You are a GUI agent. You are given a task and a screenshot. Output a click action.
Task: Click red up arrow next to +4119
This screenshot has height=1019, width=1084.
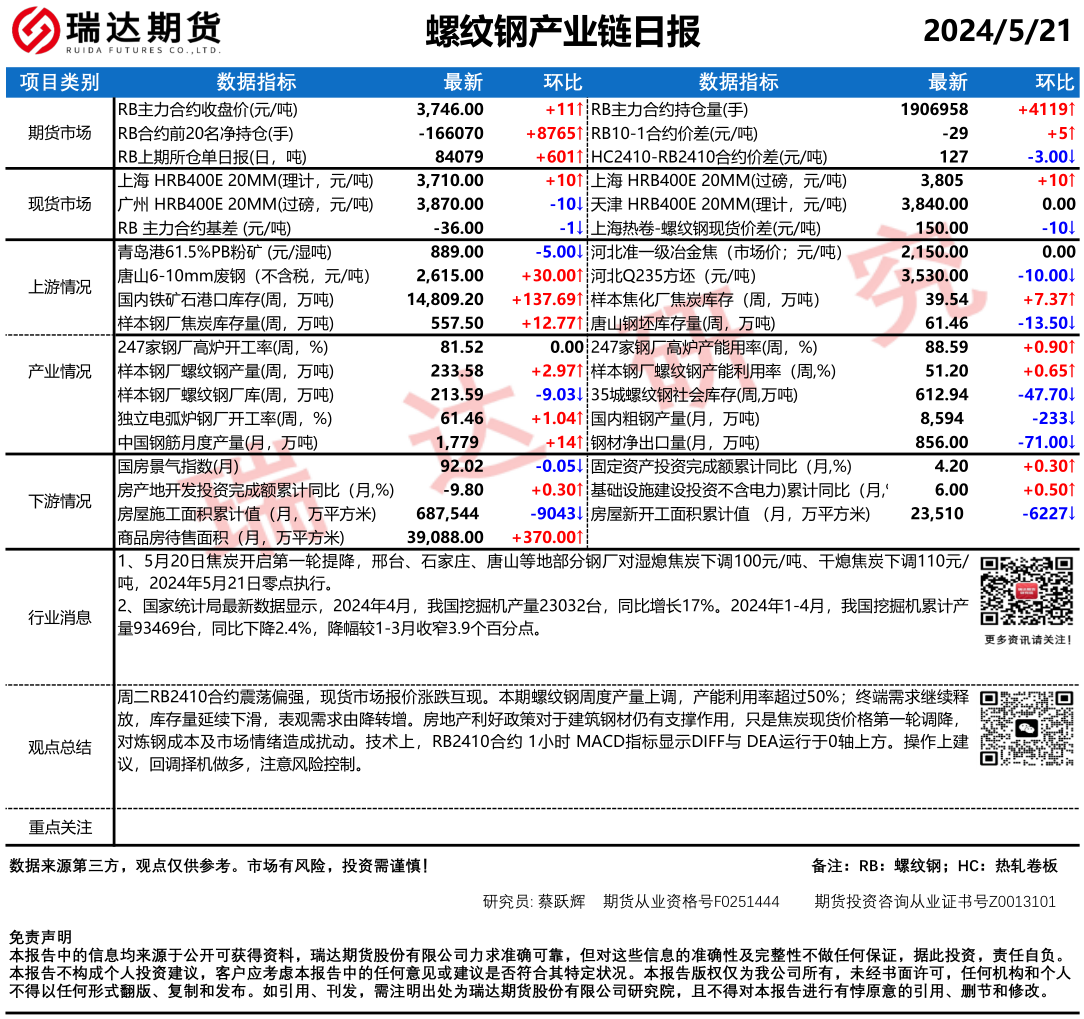click(1071, 109)
